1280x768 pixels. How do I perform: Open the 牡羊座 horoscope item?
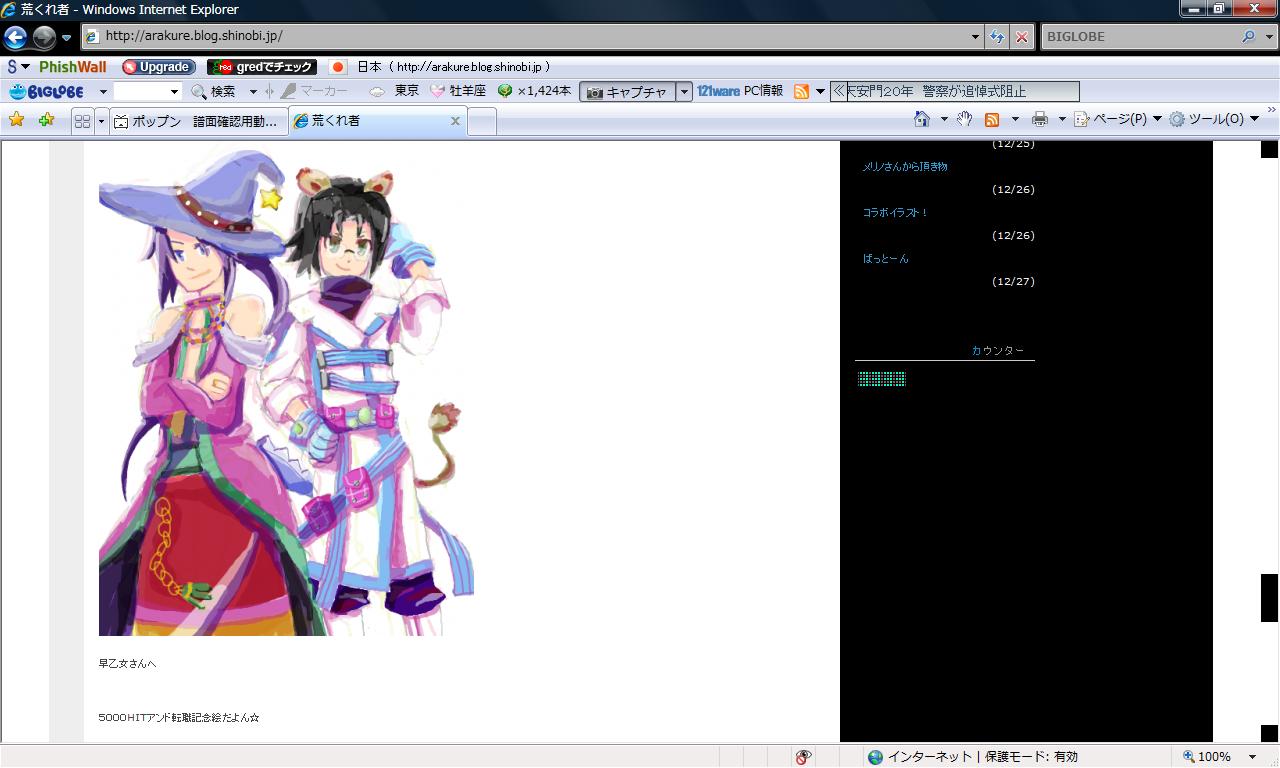[458, 91]
